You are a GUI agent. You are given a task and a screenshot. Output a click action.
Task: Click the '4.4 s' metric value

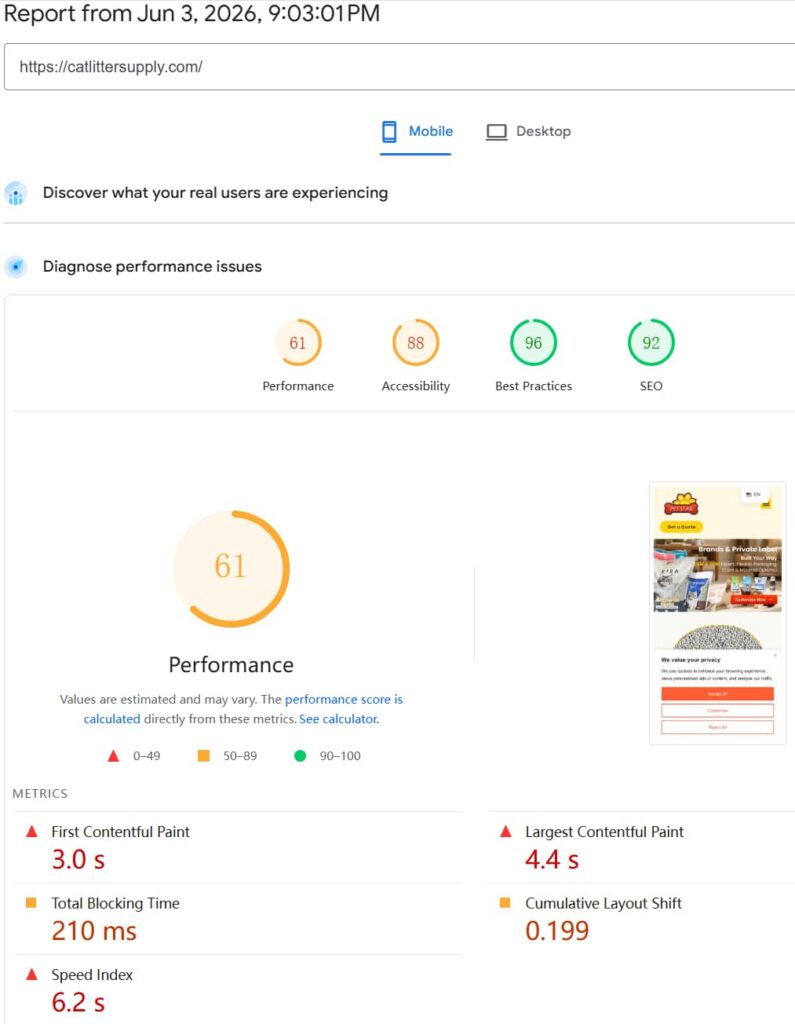pyautogui.click(x=552, y=859)
